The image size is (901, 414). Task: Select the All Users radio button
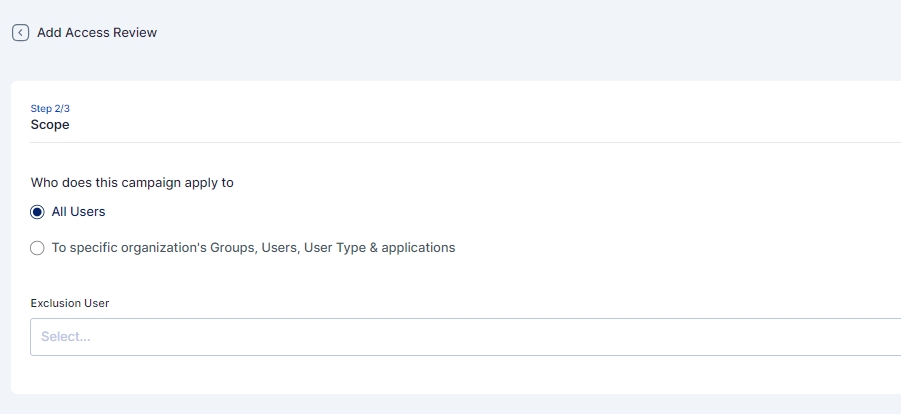coord(38,212)
